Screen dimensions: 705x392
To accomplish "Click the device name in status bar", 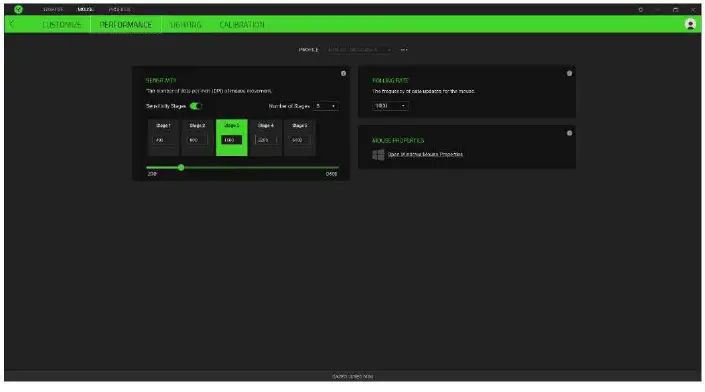I will pyautogui.click(x=352, y=376).
